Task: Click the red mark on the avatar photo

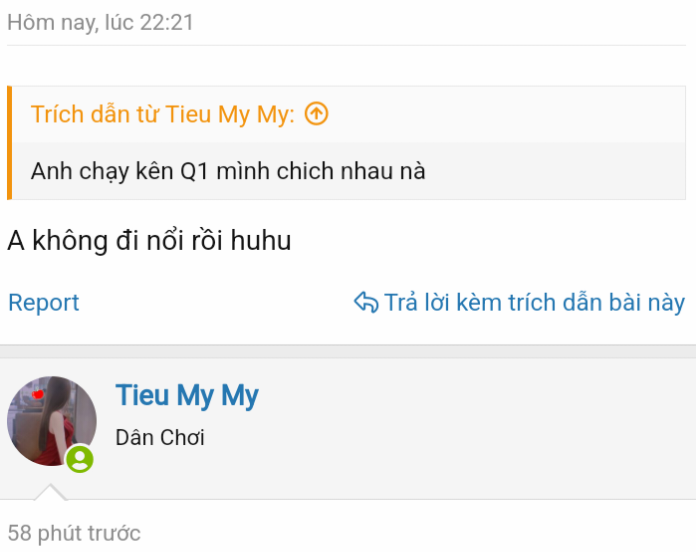Action: point(38,394)
